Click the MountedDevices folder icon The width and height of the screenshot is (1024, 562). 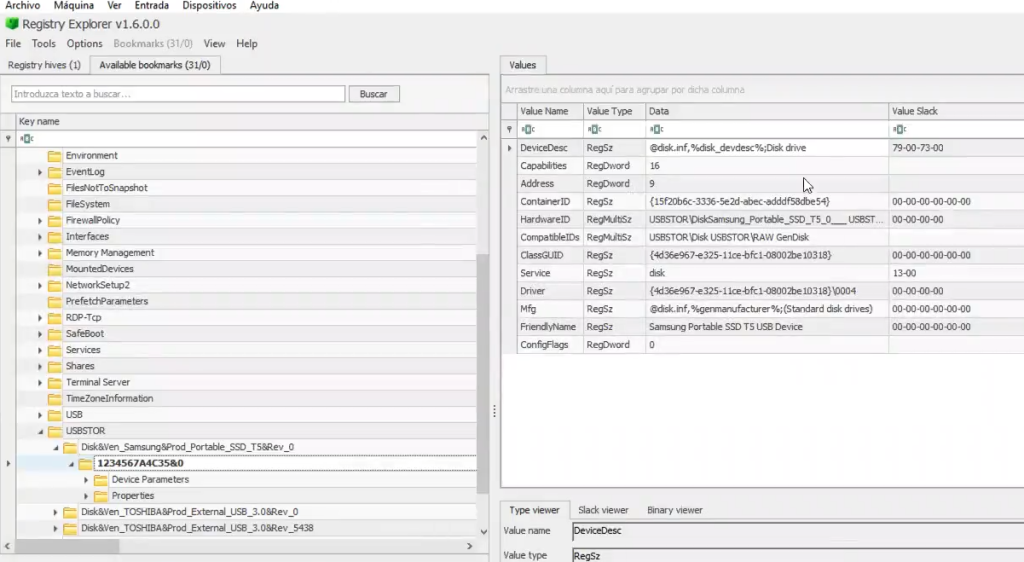[x=55, y=269]
